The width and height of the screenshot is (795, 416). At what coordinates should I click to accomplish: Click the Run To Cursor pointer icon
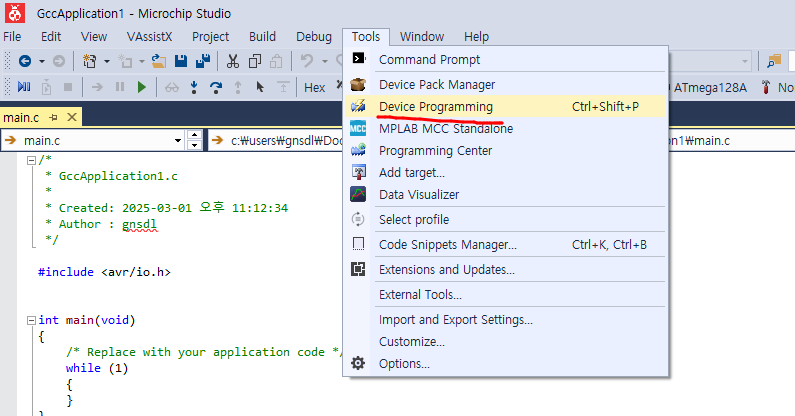(260, 87)
